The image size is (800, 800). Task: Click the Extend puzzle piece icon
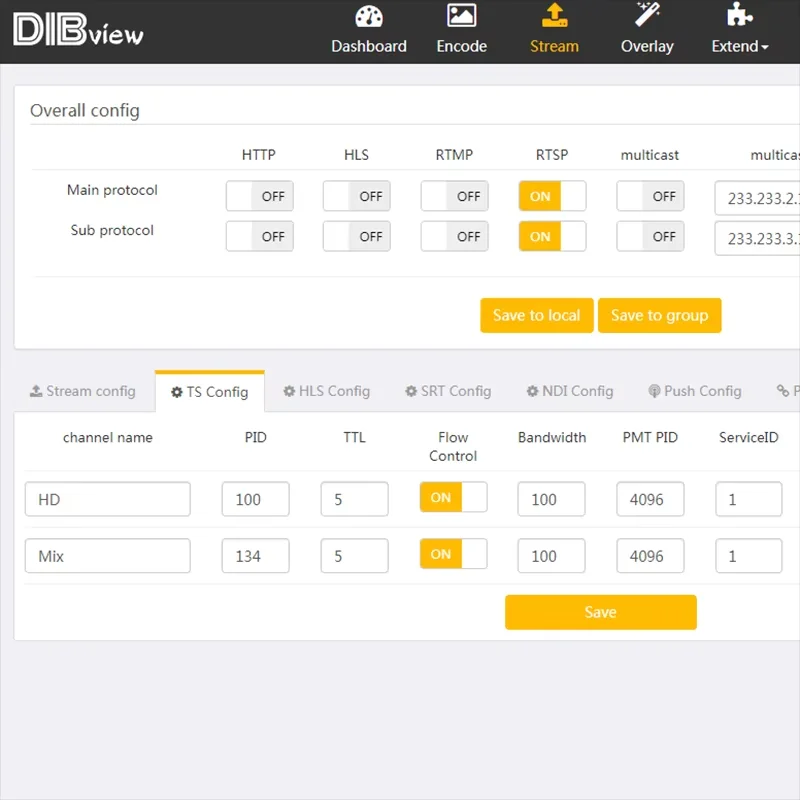tap(739, 14)
